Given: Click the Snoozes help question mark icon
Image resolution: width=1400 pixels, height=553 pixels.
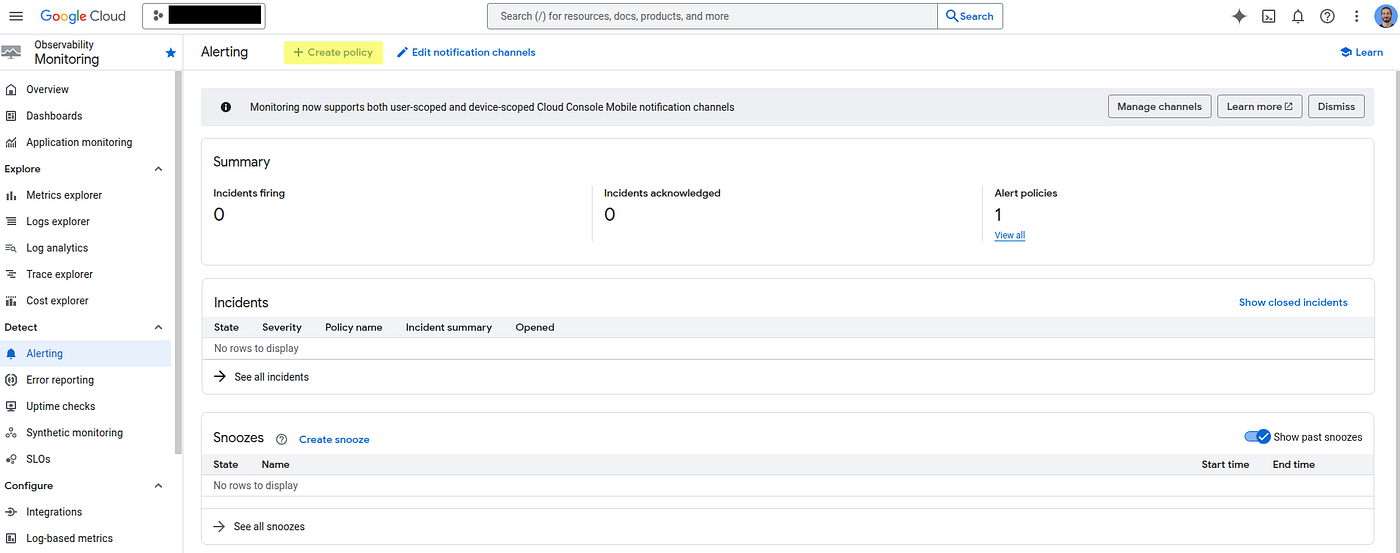Looking at the screenshot, I should (x=281, y=439).
